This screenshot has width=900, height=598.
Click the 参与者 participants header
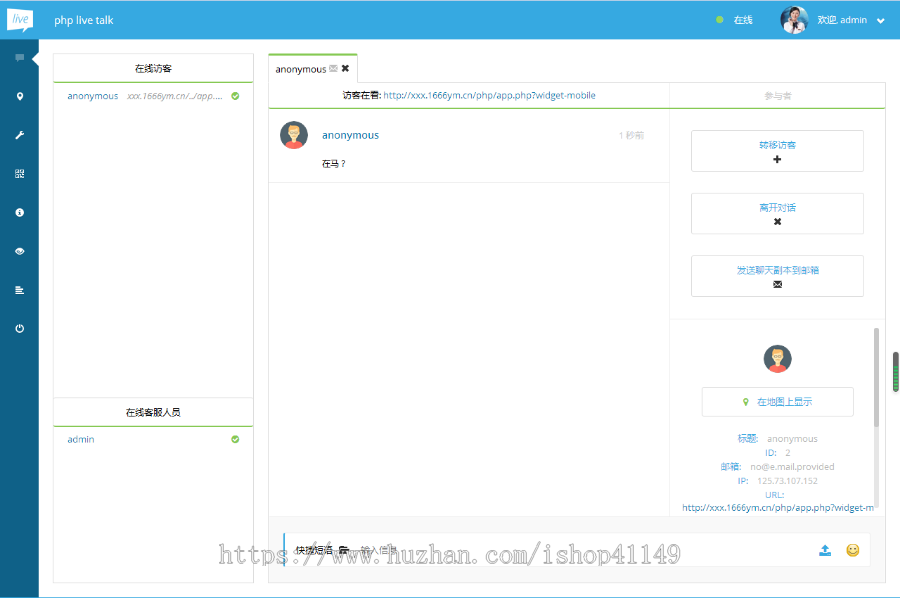[777, 96]
